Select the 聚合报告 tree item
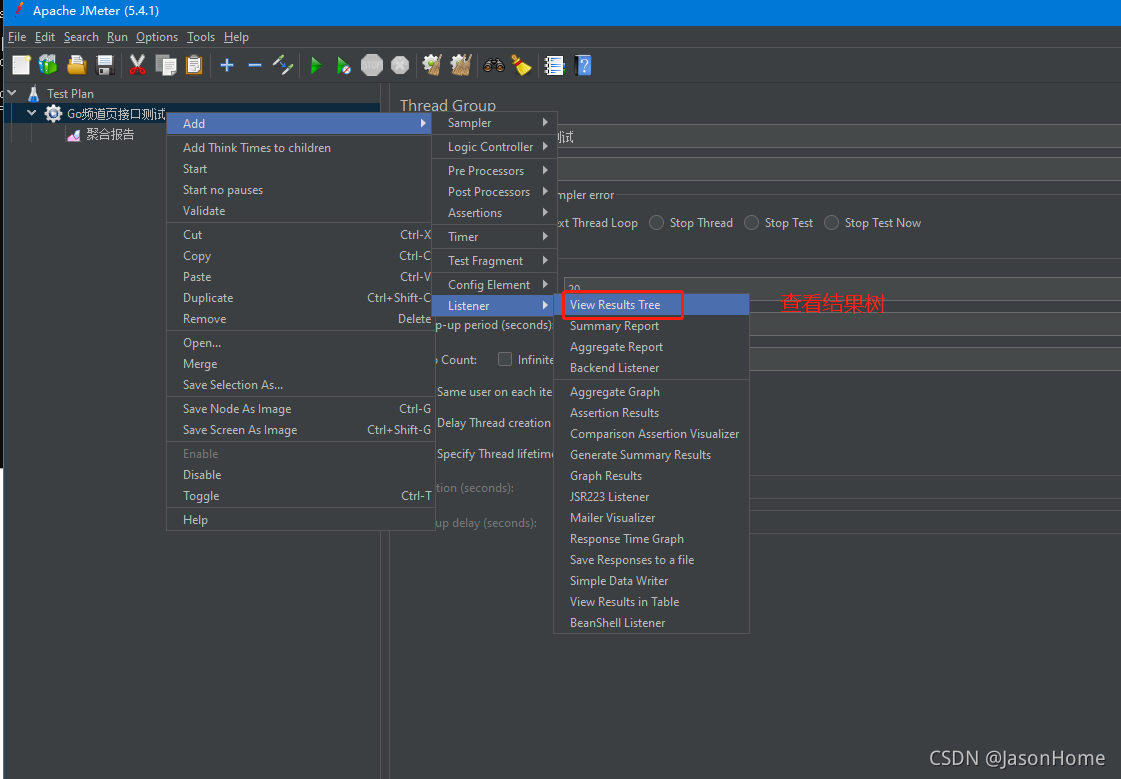This screenshot has height=779, width=1121. pos(110,134)
